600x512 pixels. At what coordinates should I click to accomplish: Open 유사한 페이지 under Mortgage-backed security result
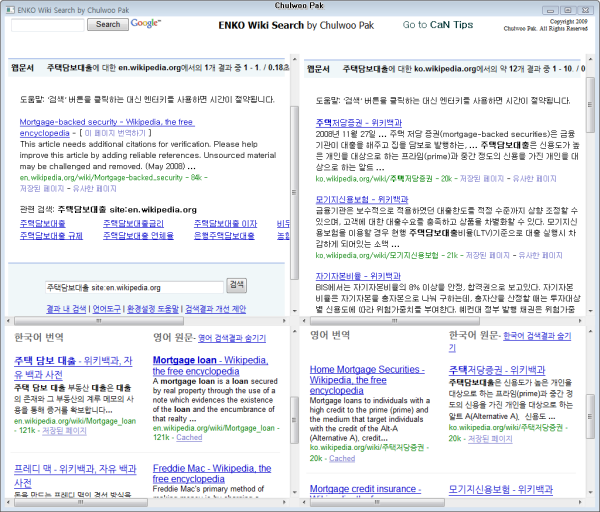(x=95, y=189)
